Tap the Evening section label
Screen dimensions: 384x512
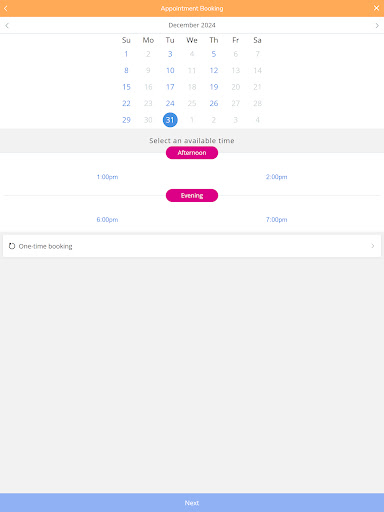click(x=192, y=195)
